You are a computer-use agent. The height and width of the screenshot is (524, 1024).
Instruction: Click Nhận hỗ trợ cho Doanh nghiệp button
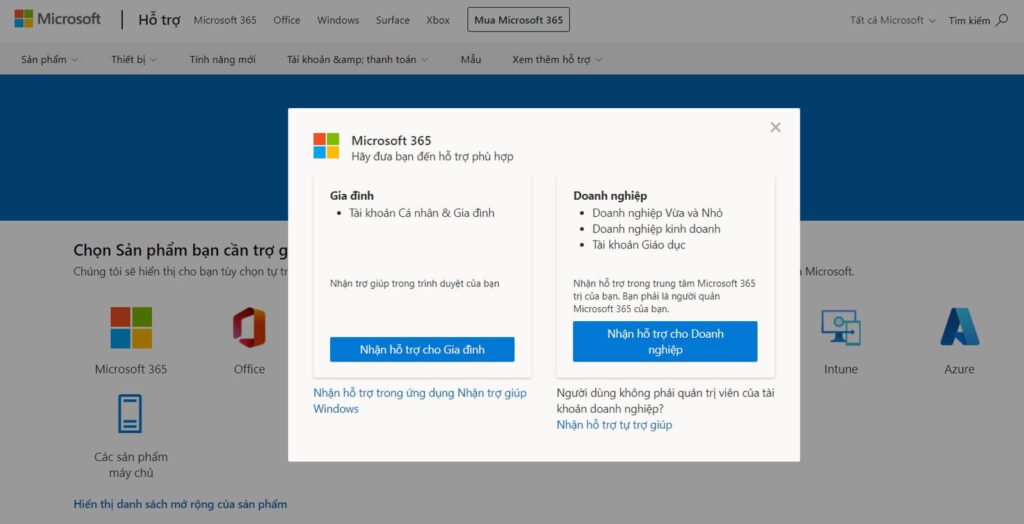(665, 342)
